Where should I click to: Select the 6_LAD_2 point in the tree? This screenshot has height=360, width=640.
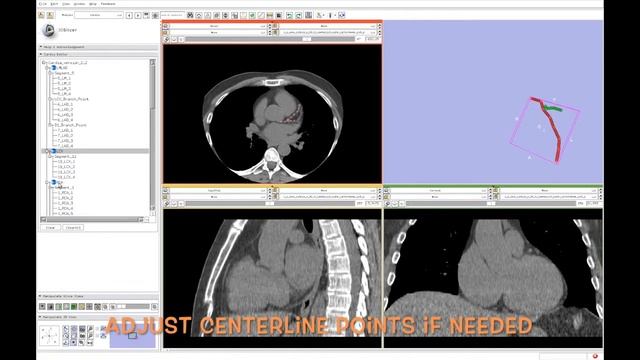pos(65,109)
